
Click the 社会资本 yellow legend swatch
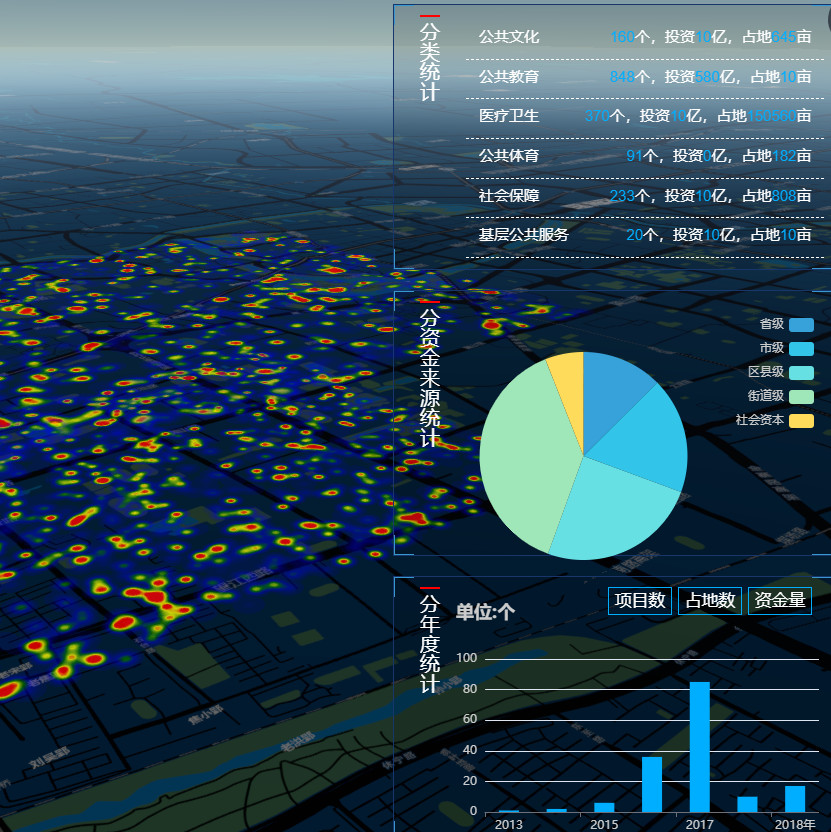click(x=800, y=420)
